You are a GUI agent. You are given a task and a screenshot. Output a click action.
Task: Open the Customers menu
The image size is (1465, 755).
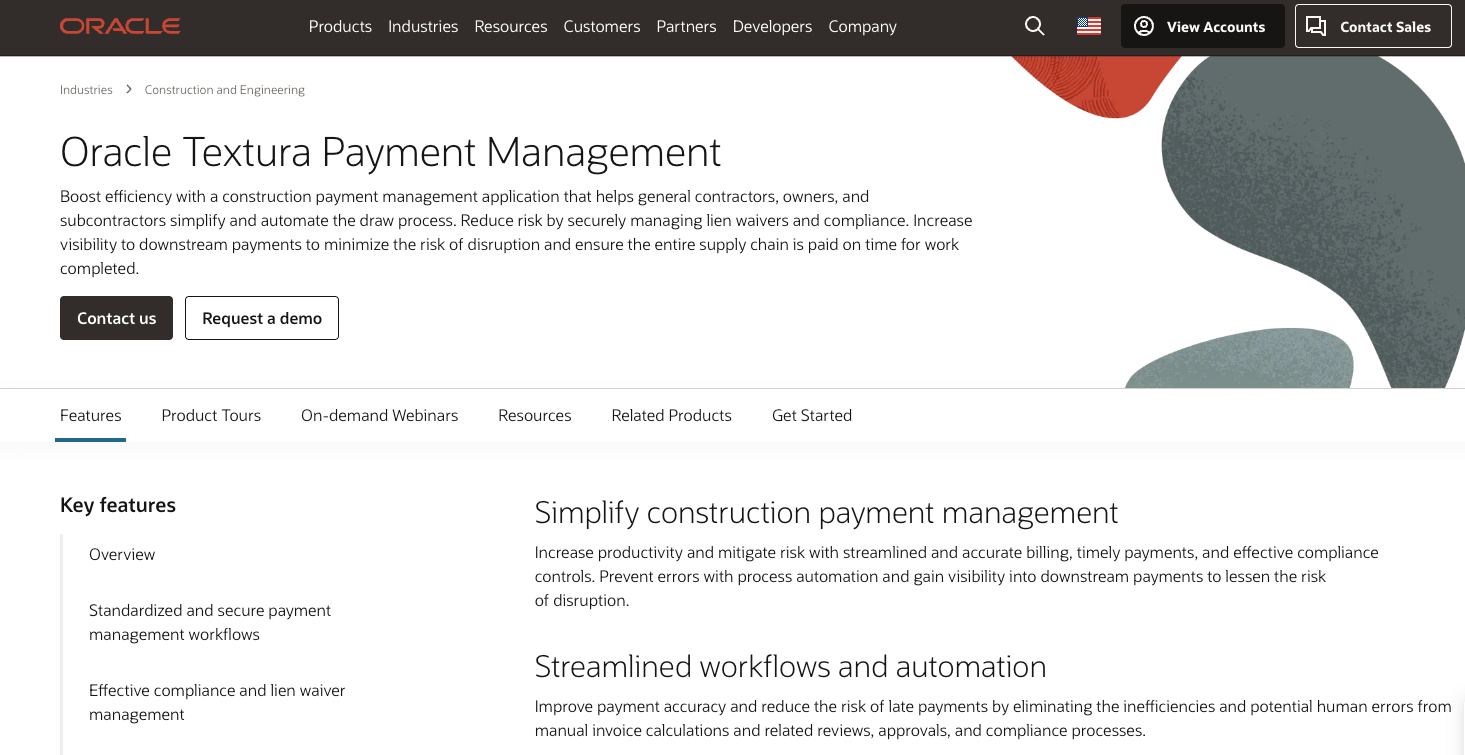coord(602,27)
